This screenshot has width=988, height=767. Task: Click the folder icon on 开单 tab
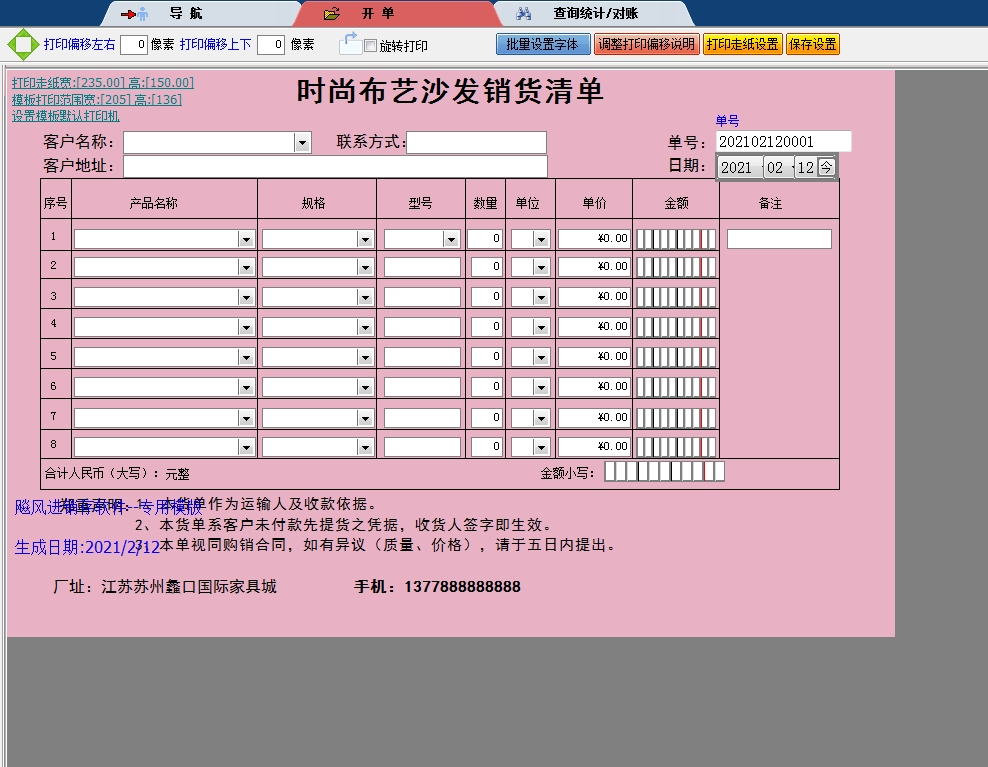pos(332,14)
